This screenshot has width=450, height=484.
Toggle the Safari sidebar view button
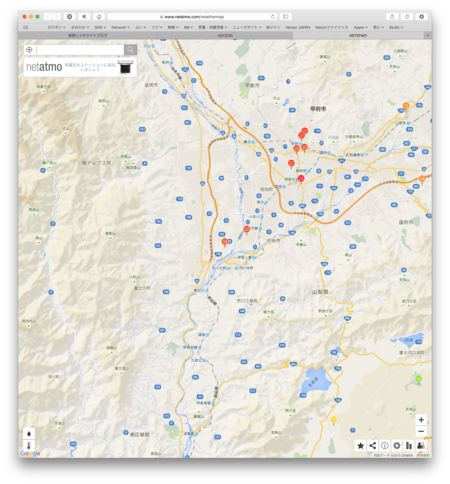(x=286, y=17)
